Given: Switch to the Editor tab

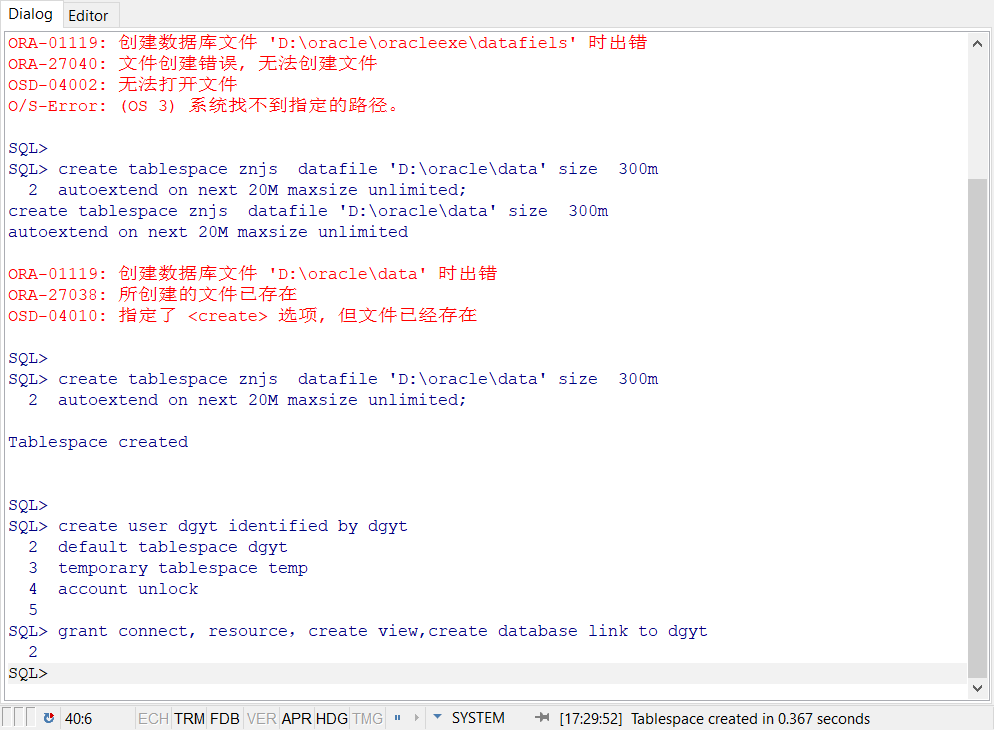Looking at the screenshot, I should pyautogui.click(x=88, y=16).
